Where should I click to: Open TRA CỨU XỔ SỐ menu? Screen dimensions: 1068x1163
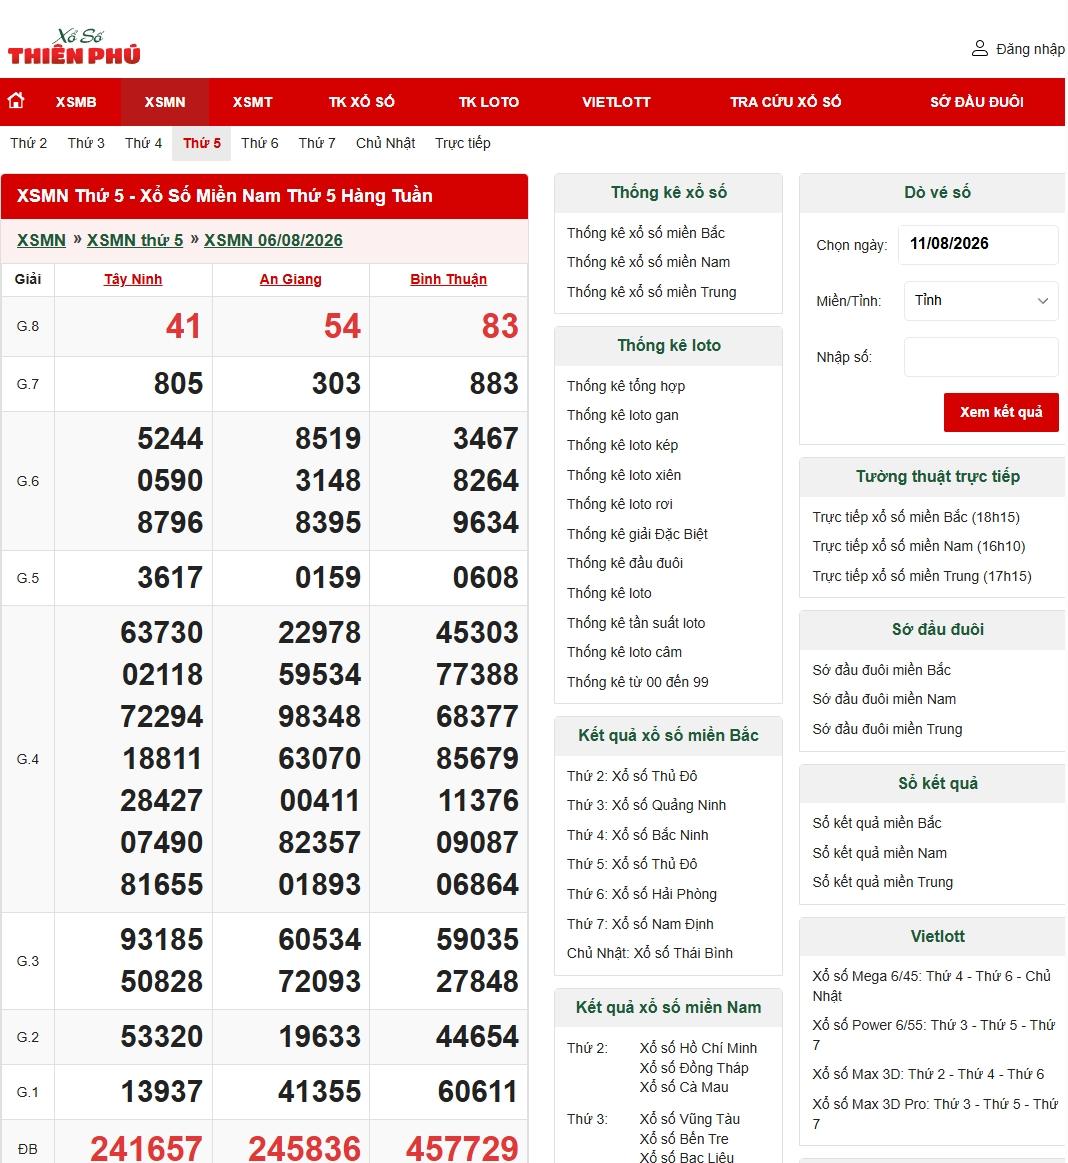pyautogui.click(x=785, y=102)
